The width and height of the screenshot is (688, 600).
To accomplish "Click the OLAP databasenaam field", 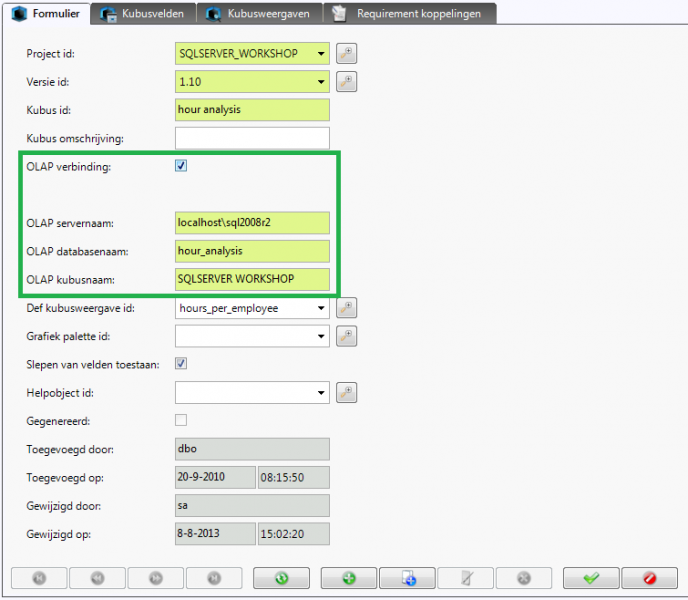I will click(252, 251).
